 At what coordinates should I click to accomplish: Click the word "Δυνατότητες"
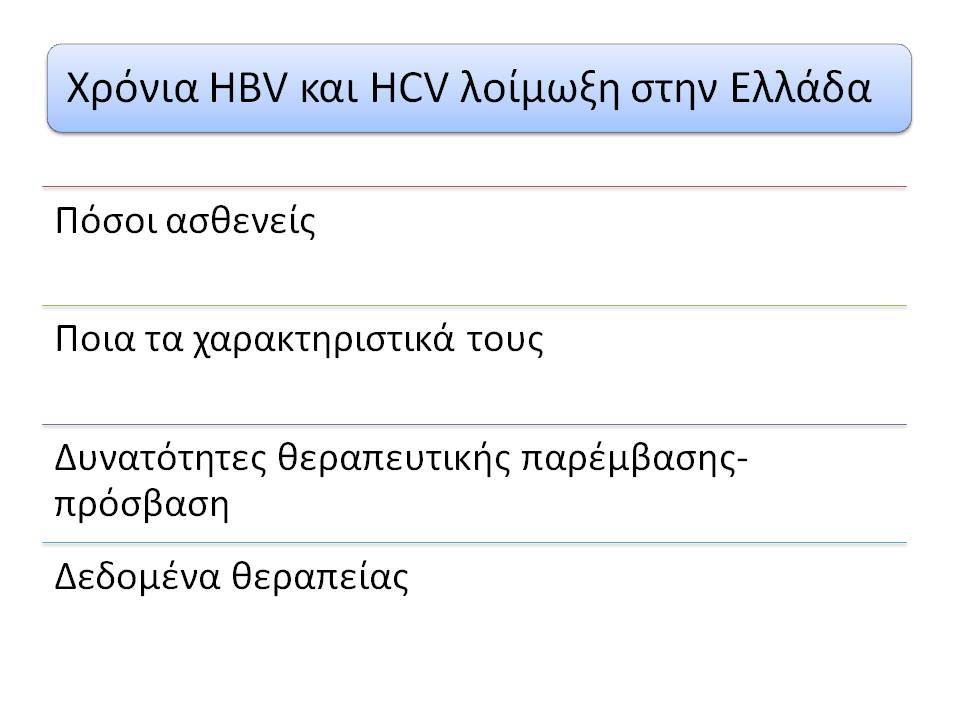(161, 457)
